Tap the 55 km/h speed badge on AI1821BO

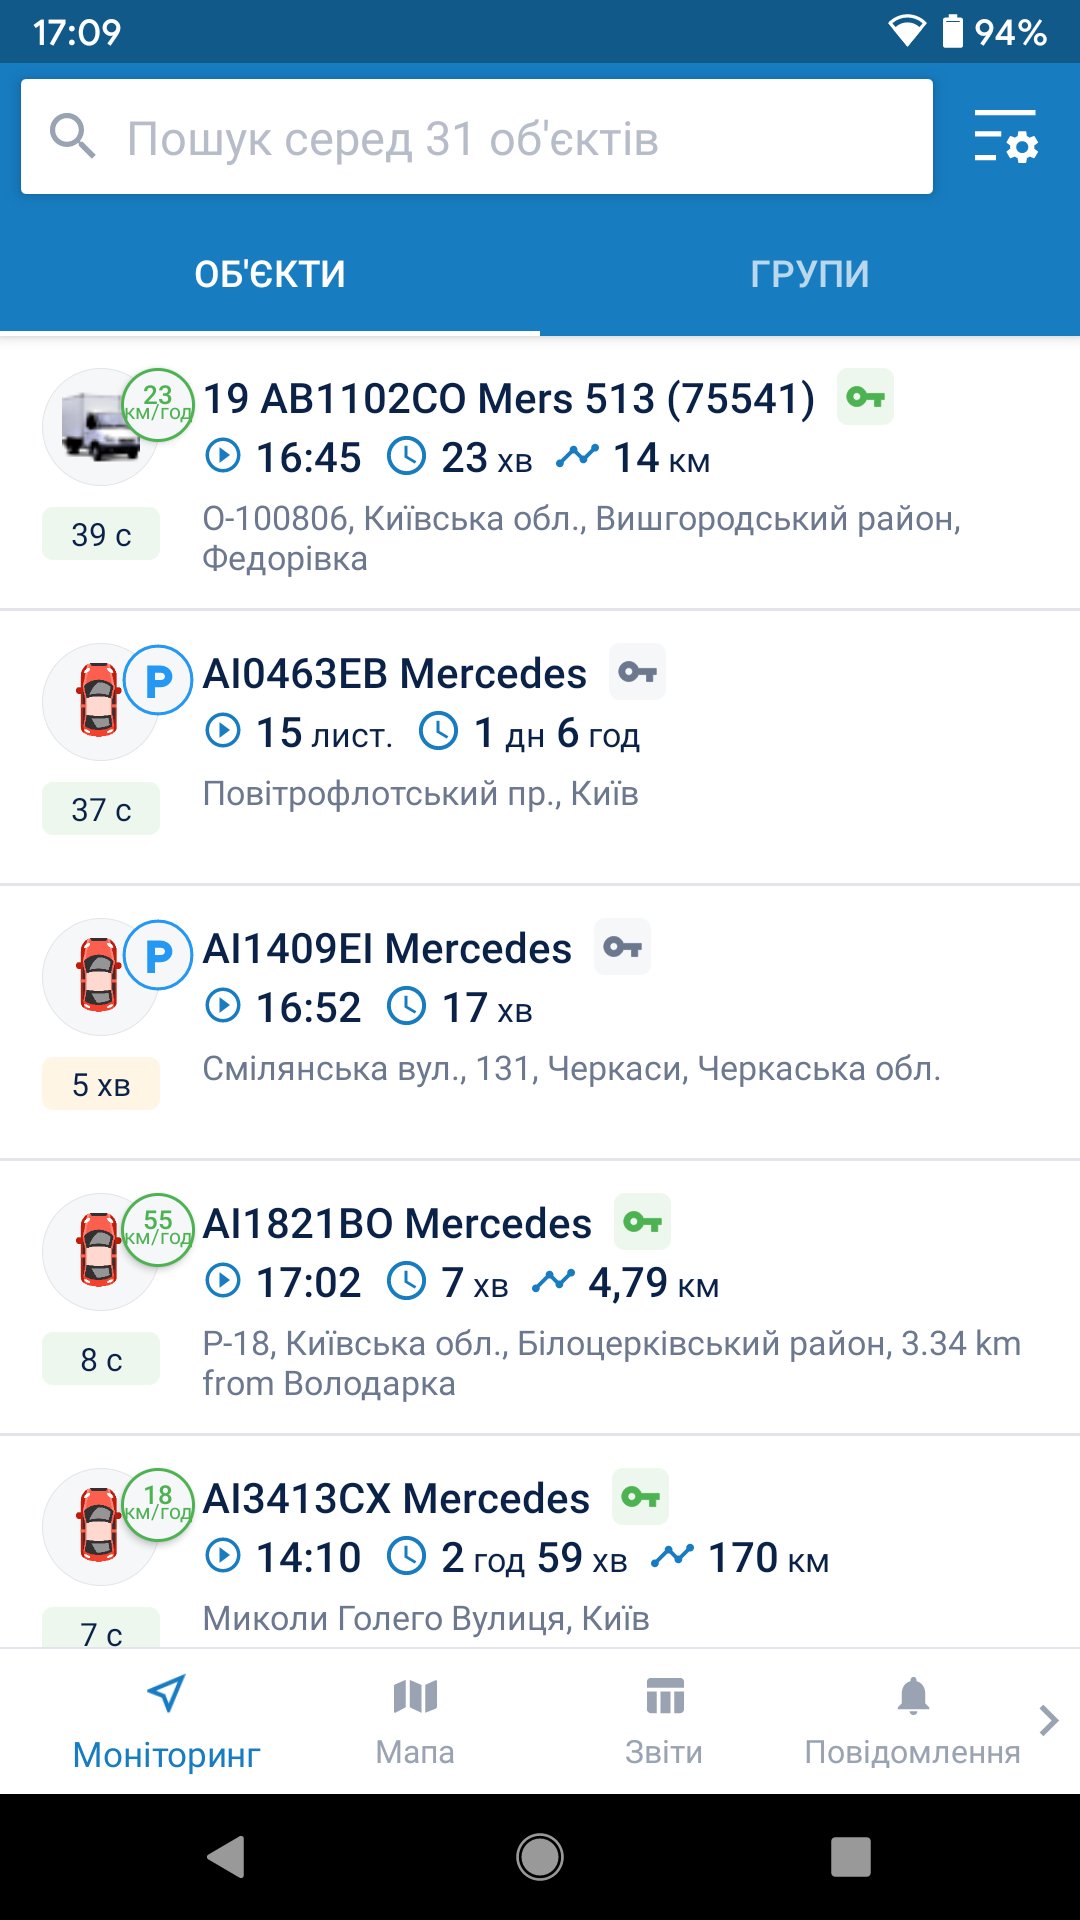tap(158, 1229)
